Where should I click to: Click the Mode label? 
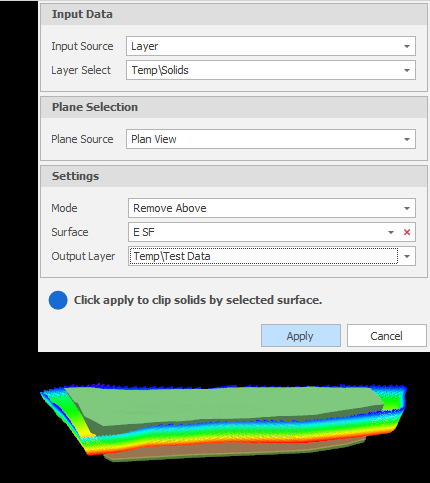64,208
